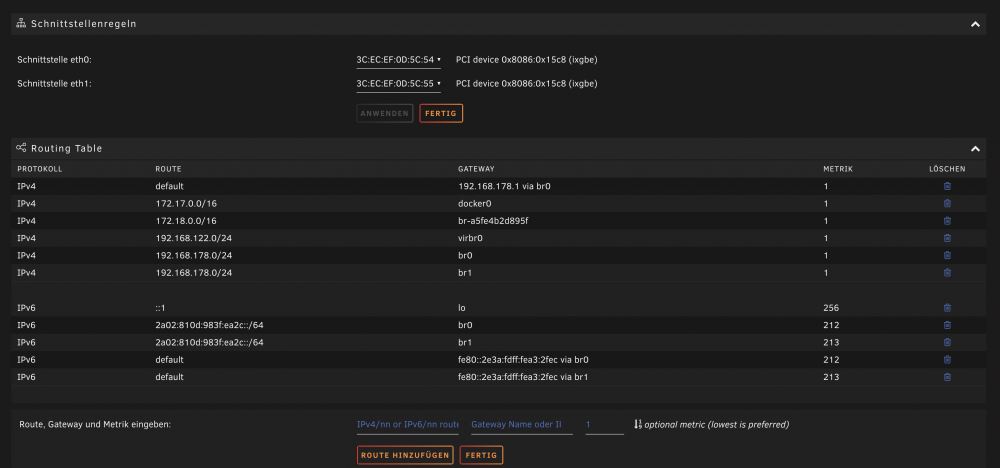The image size is (1000, 468).
Task: Click the Löschen column header
Action: tap(947, 169)
